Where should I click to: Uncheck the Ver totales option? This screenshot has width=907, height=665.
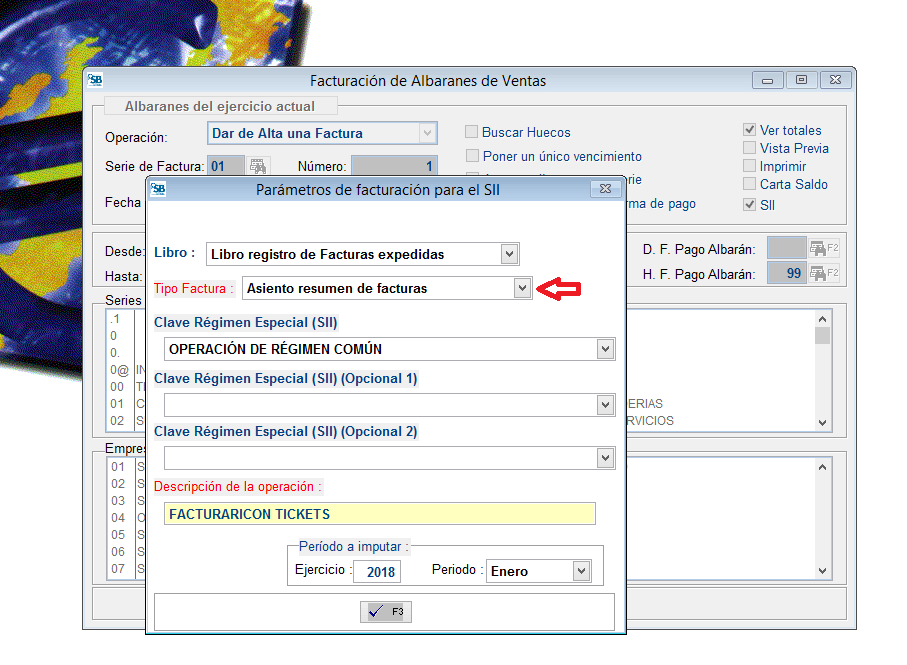tap(749, 129)
